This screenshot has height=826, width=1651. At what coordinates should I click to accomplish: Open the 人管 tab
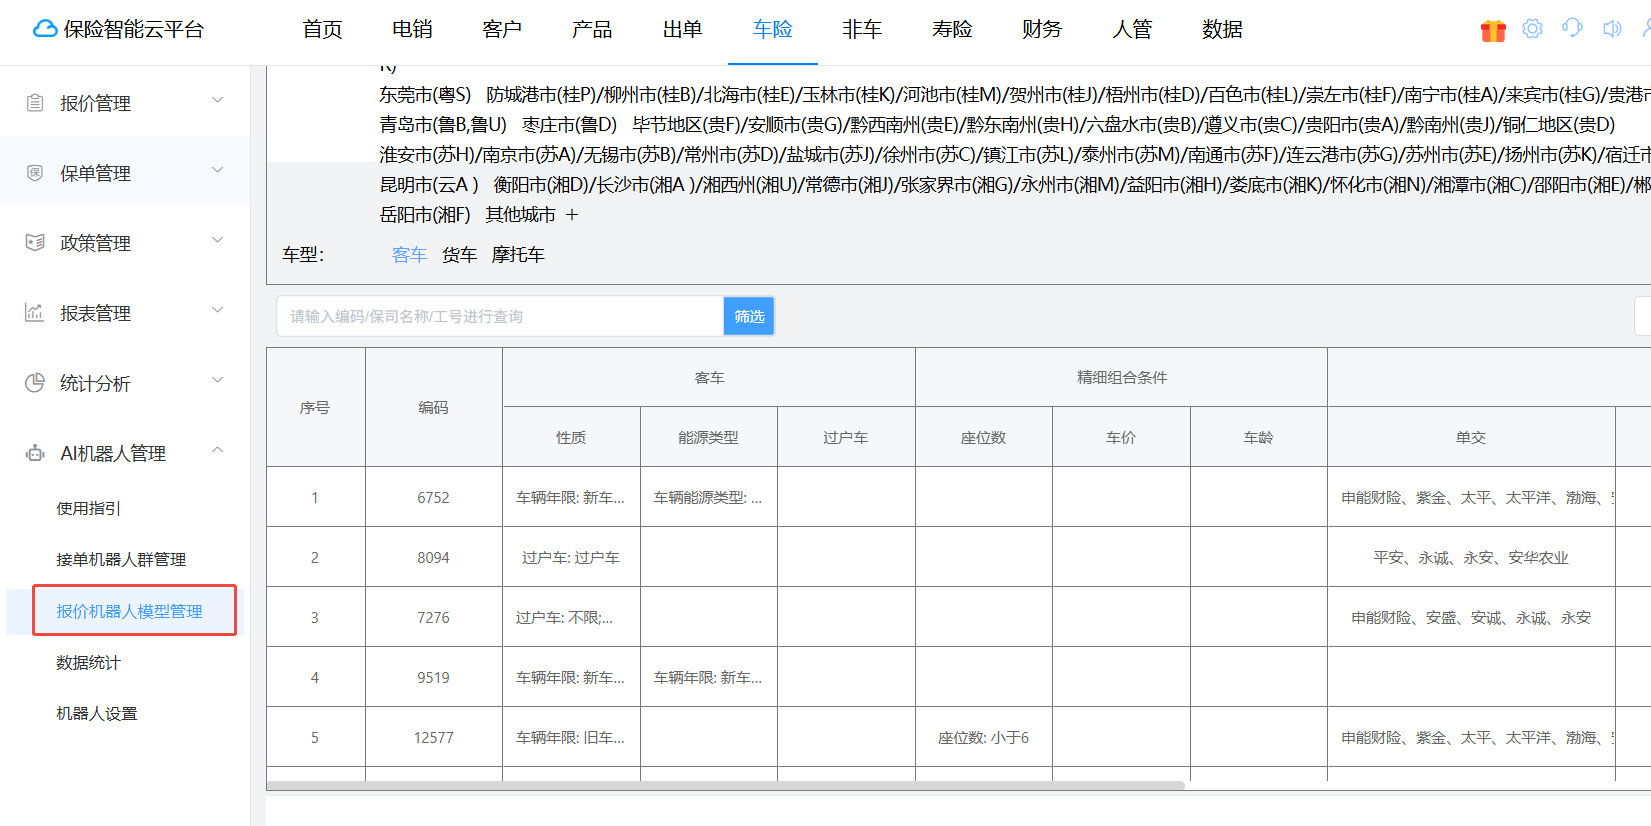pyautogui.click(x=1132, y=30)
